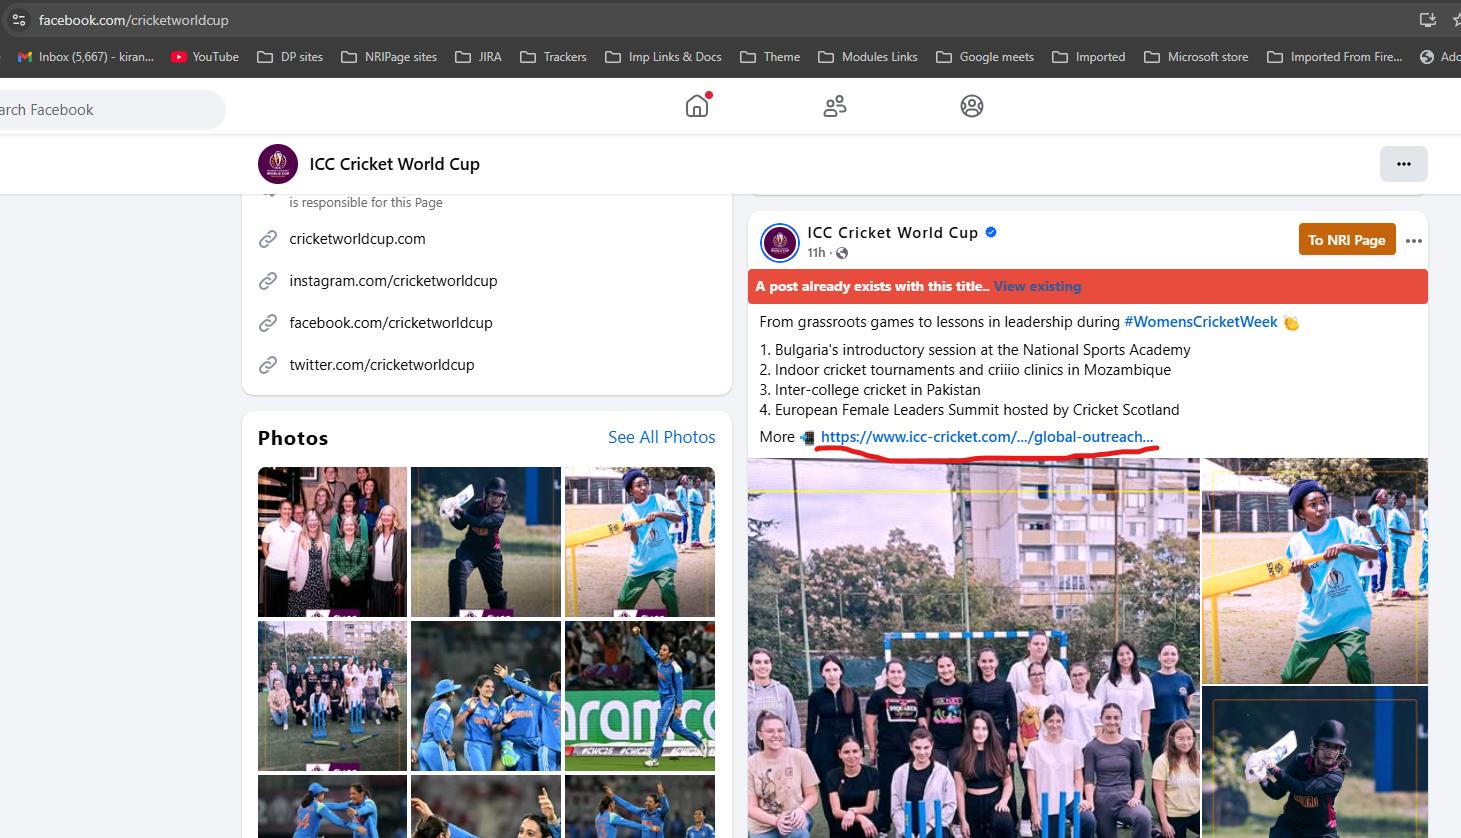The image size is (1461, 838).
Task: Open the large post image of group photo
Action: tap(973, 648)
